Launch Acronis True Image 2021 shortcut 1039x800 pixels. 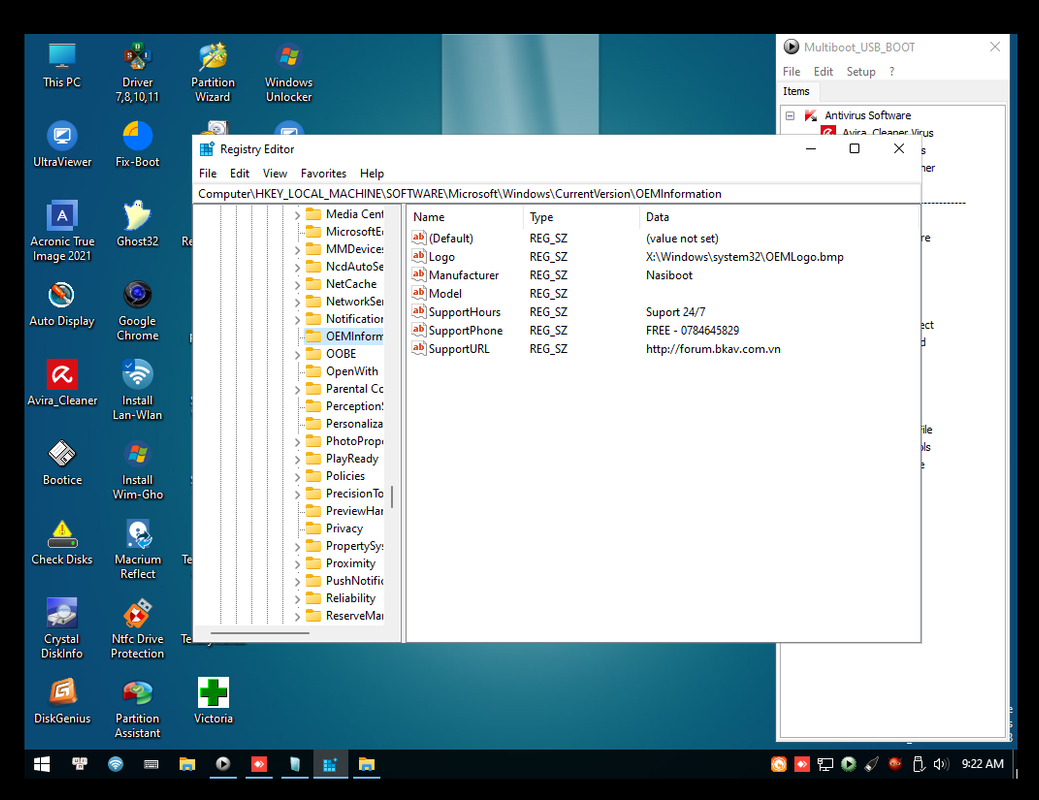(x=62, y=231)
